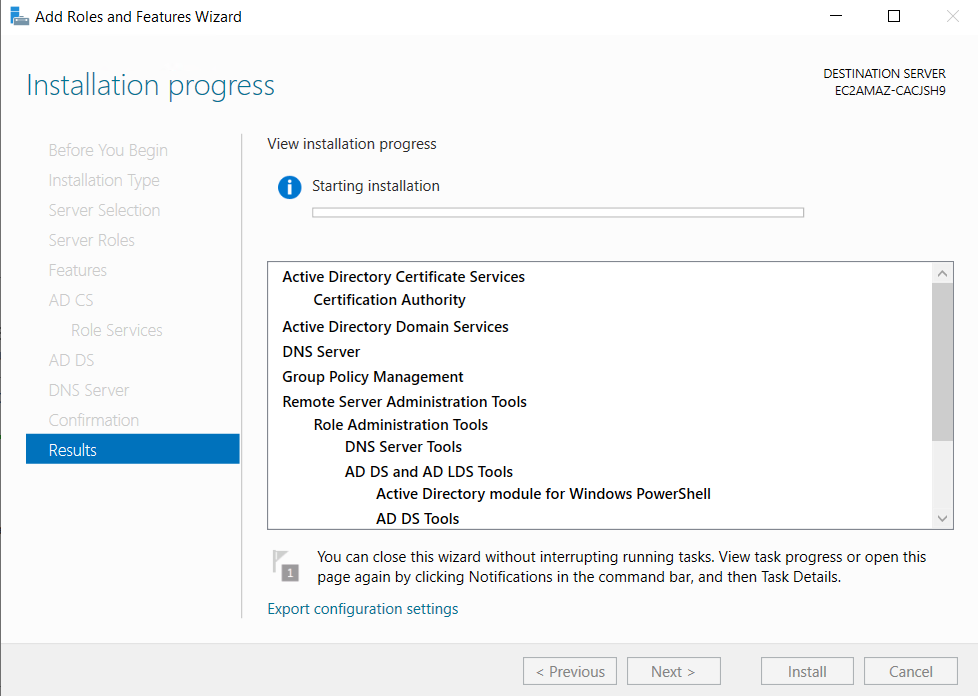
Task: Click 'Certification Authority' row
Action: tap(389, 300)
